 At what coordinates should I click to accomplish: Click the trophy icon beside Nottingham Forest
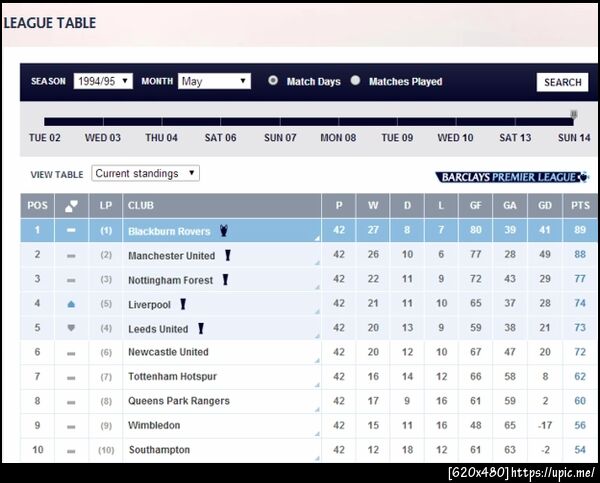pyautogui.click(x=226, y=280)
